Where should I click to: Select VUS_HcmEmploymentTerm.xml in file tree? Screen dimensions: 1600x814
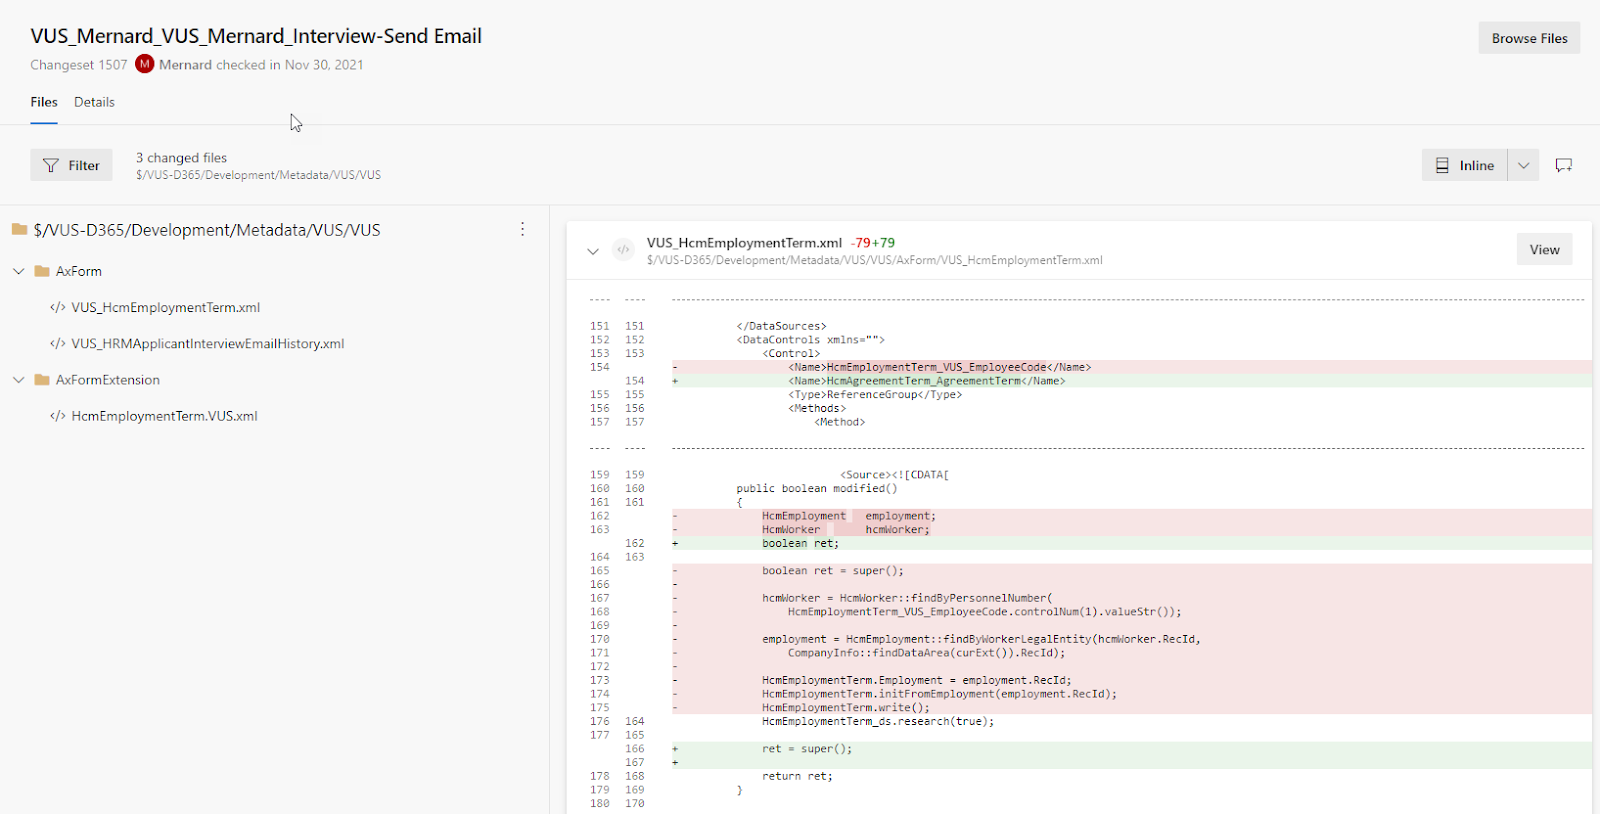(166, 307)
